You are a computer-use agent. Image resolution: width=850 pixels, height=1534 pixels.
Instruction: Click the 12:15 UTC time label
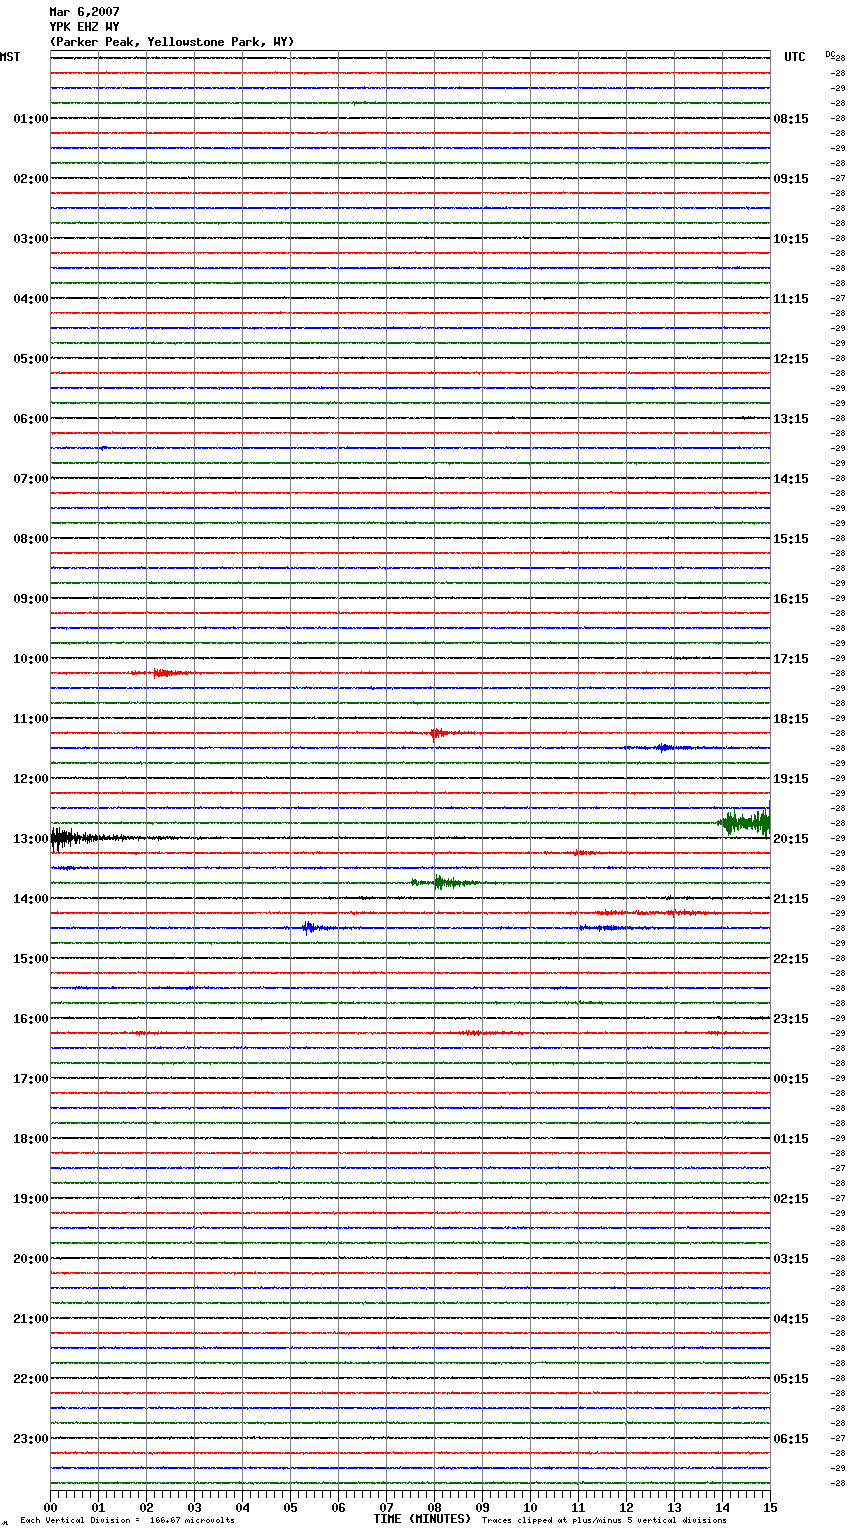791,359
